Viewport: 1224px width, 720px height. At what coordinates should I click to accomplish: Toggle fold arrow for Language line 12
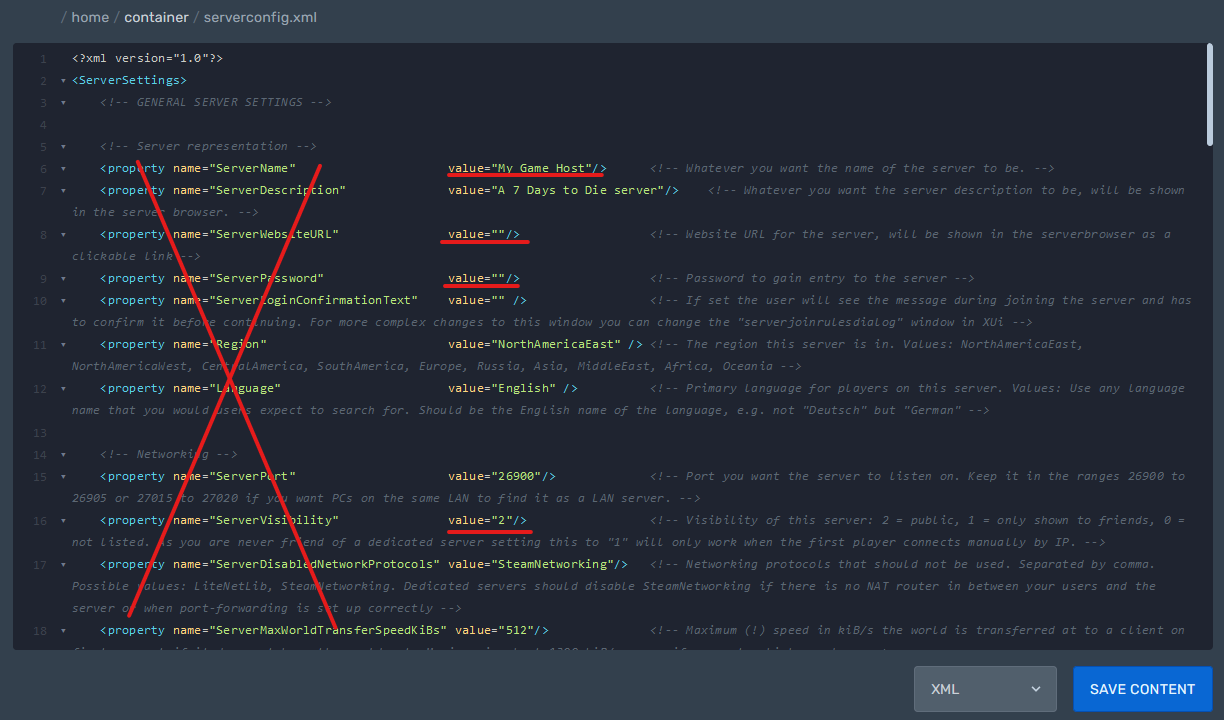tap(63, 389)
